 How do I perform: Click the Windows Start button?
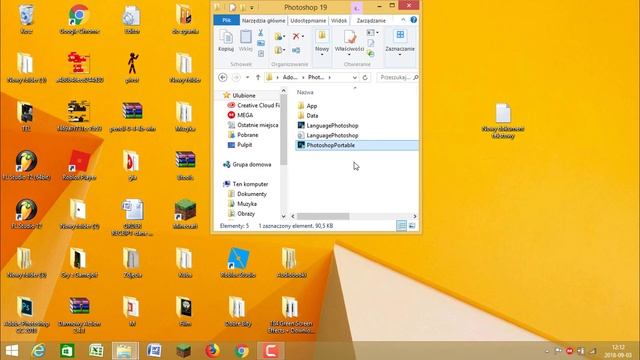(x=12, y=351)
